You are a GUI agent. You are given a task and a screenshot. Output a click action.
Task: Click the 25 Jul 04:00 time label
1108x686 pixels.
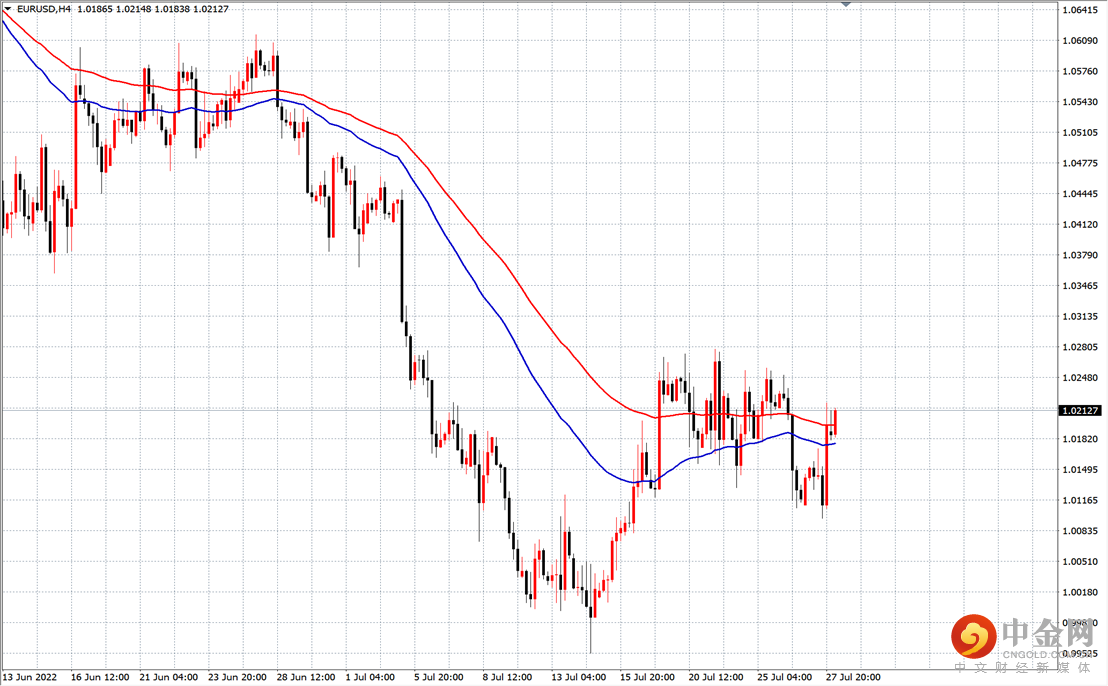(785, 677)
